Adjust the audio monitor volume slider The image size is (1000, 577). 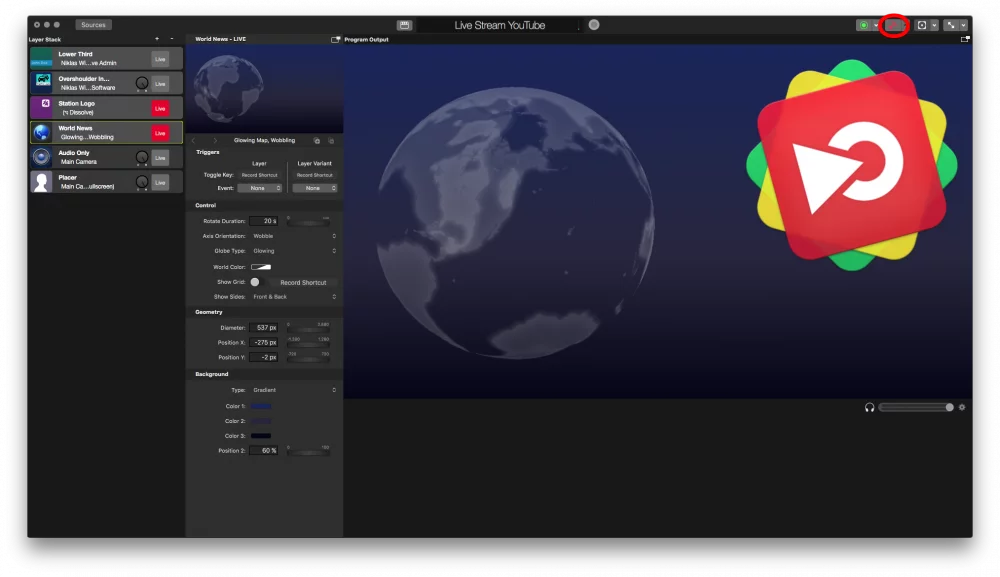[916, 407]
